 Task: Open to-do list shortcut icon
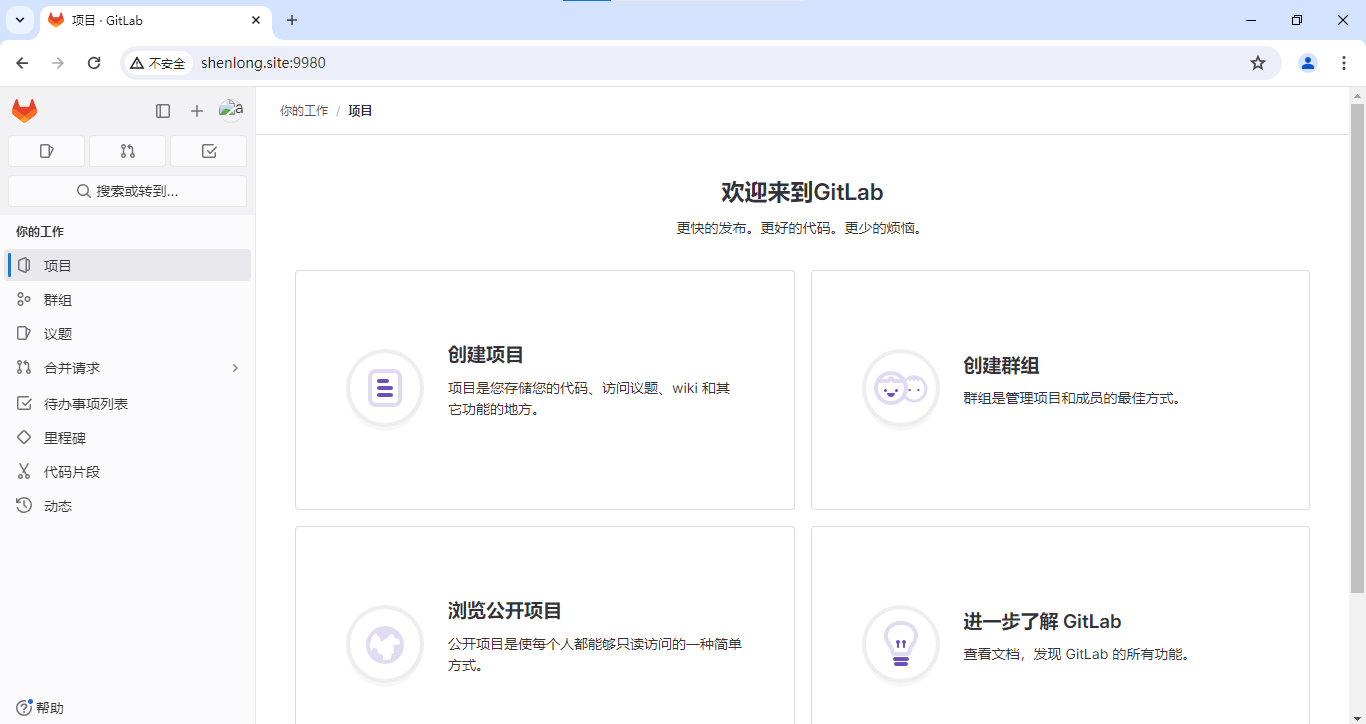[x=208, y=151]
